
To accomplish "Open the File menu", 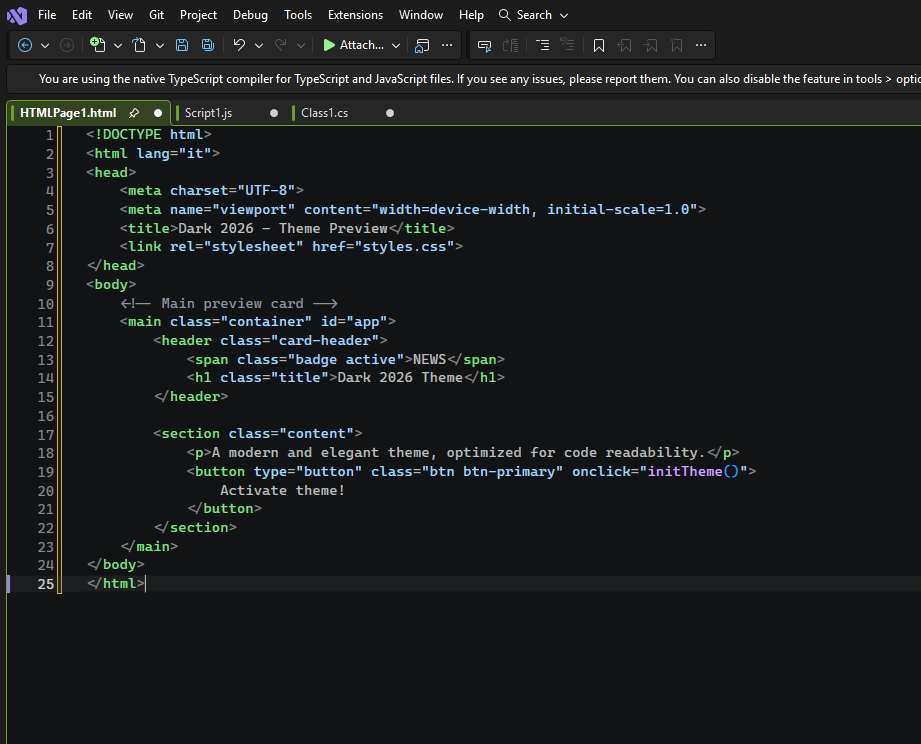I will 47,15.
